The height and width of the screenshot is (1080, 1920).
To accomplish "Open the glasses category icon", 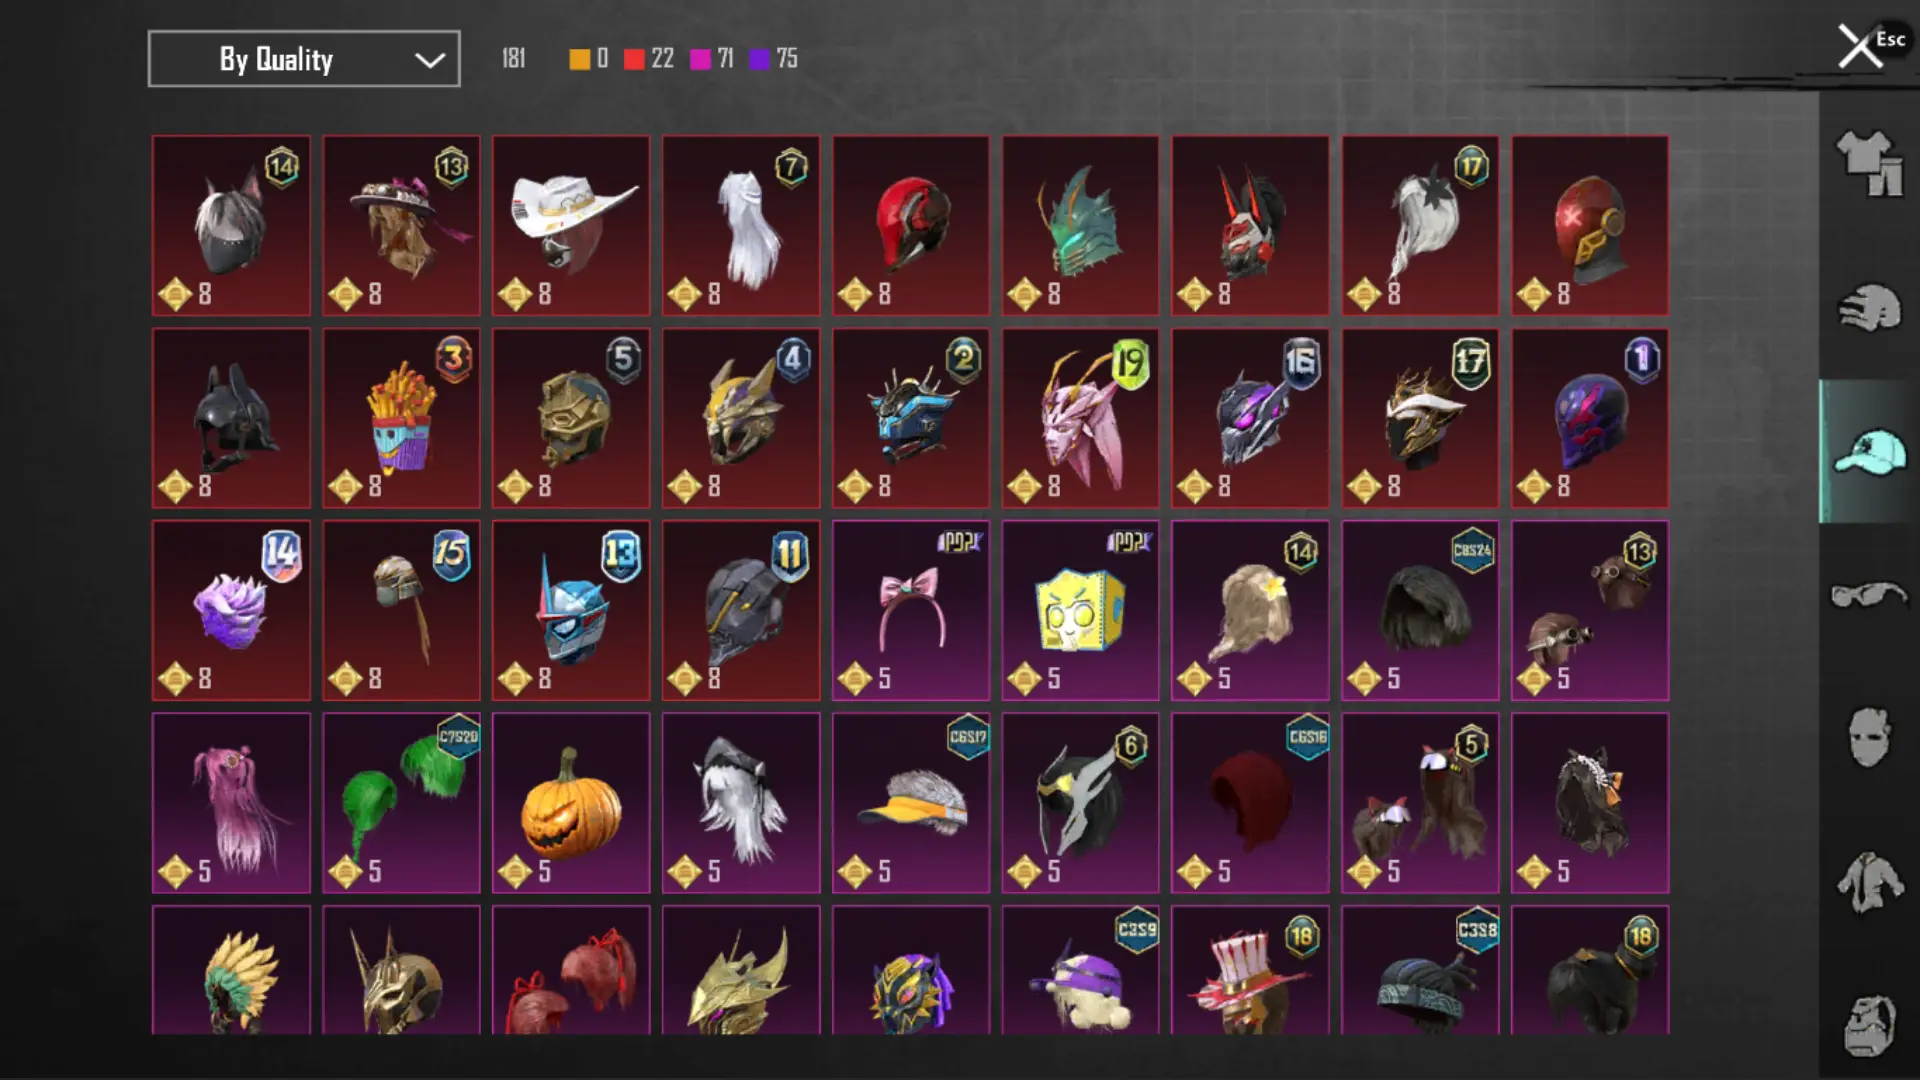I will tap(1869, 595).
